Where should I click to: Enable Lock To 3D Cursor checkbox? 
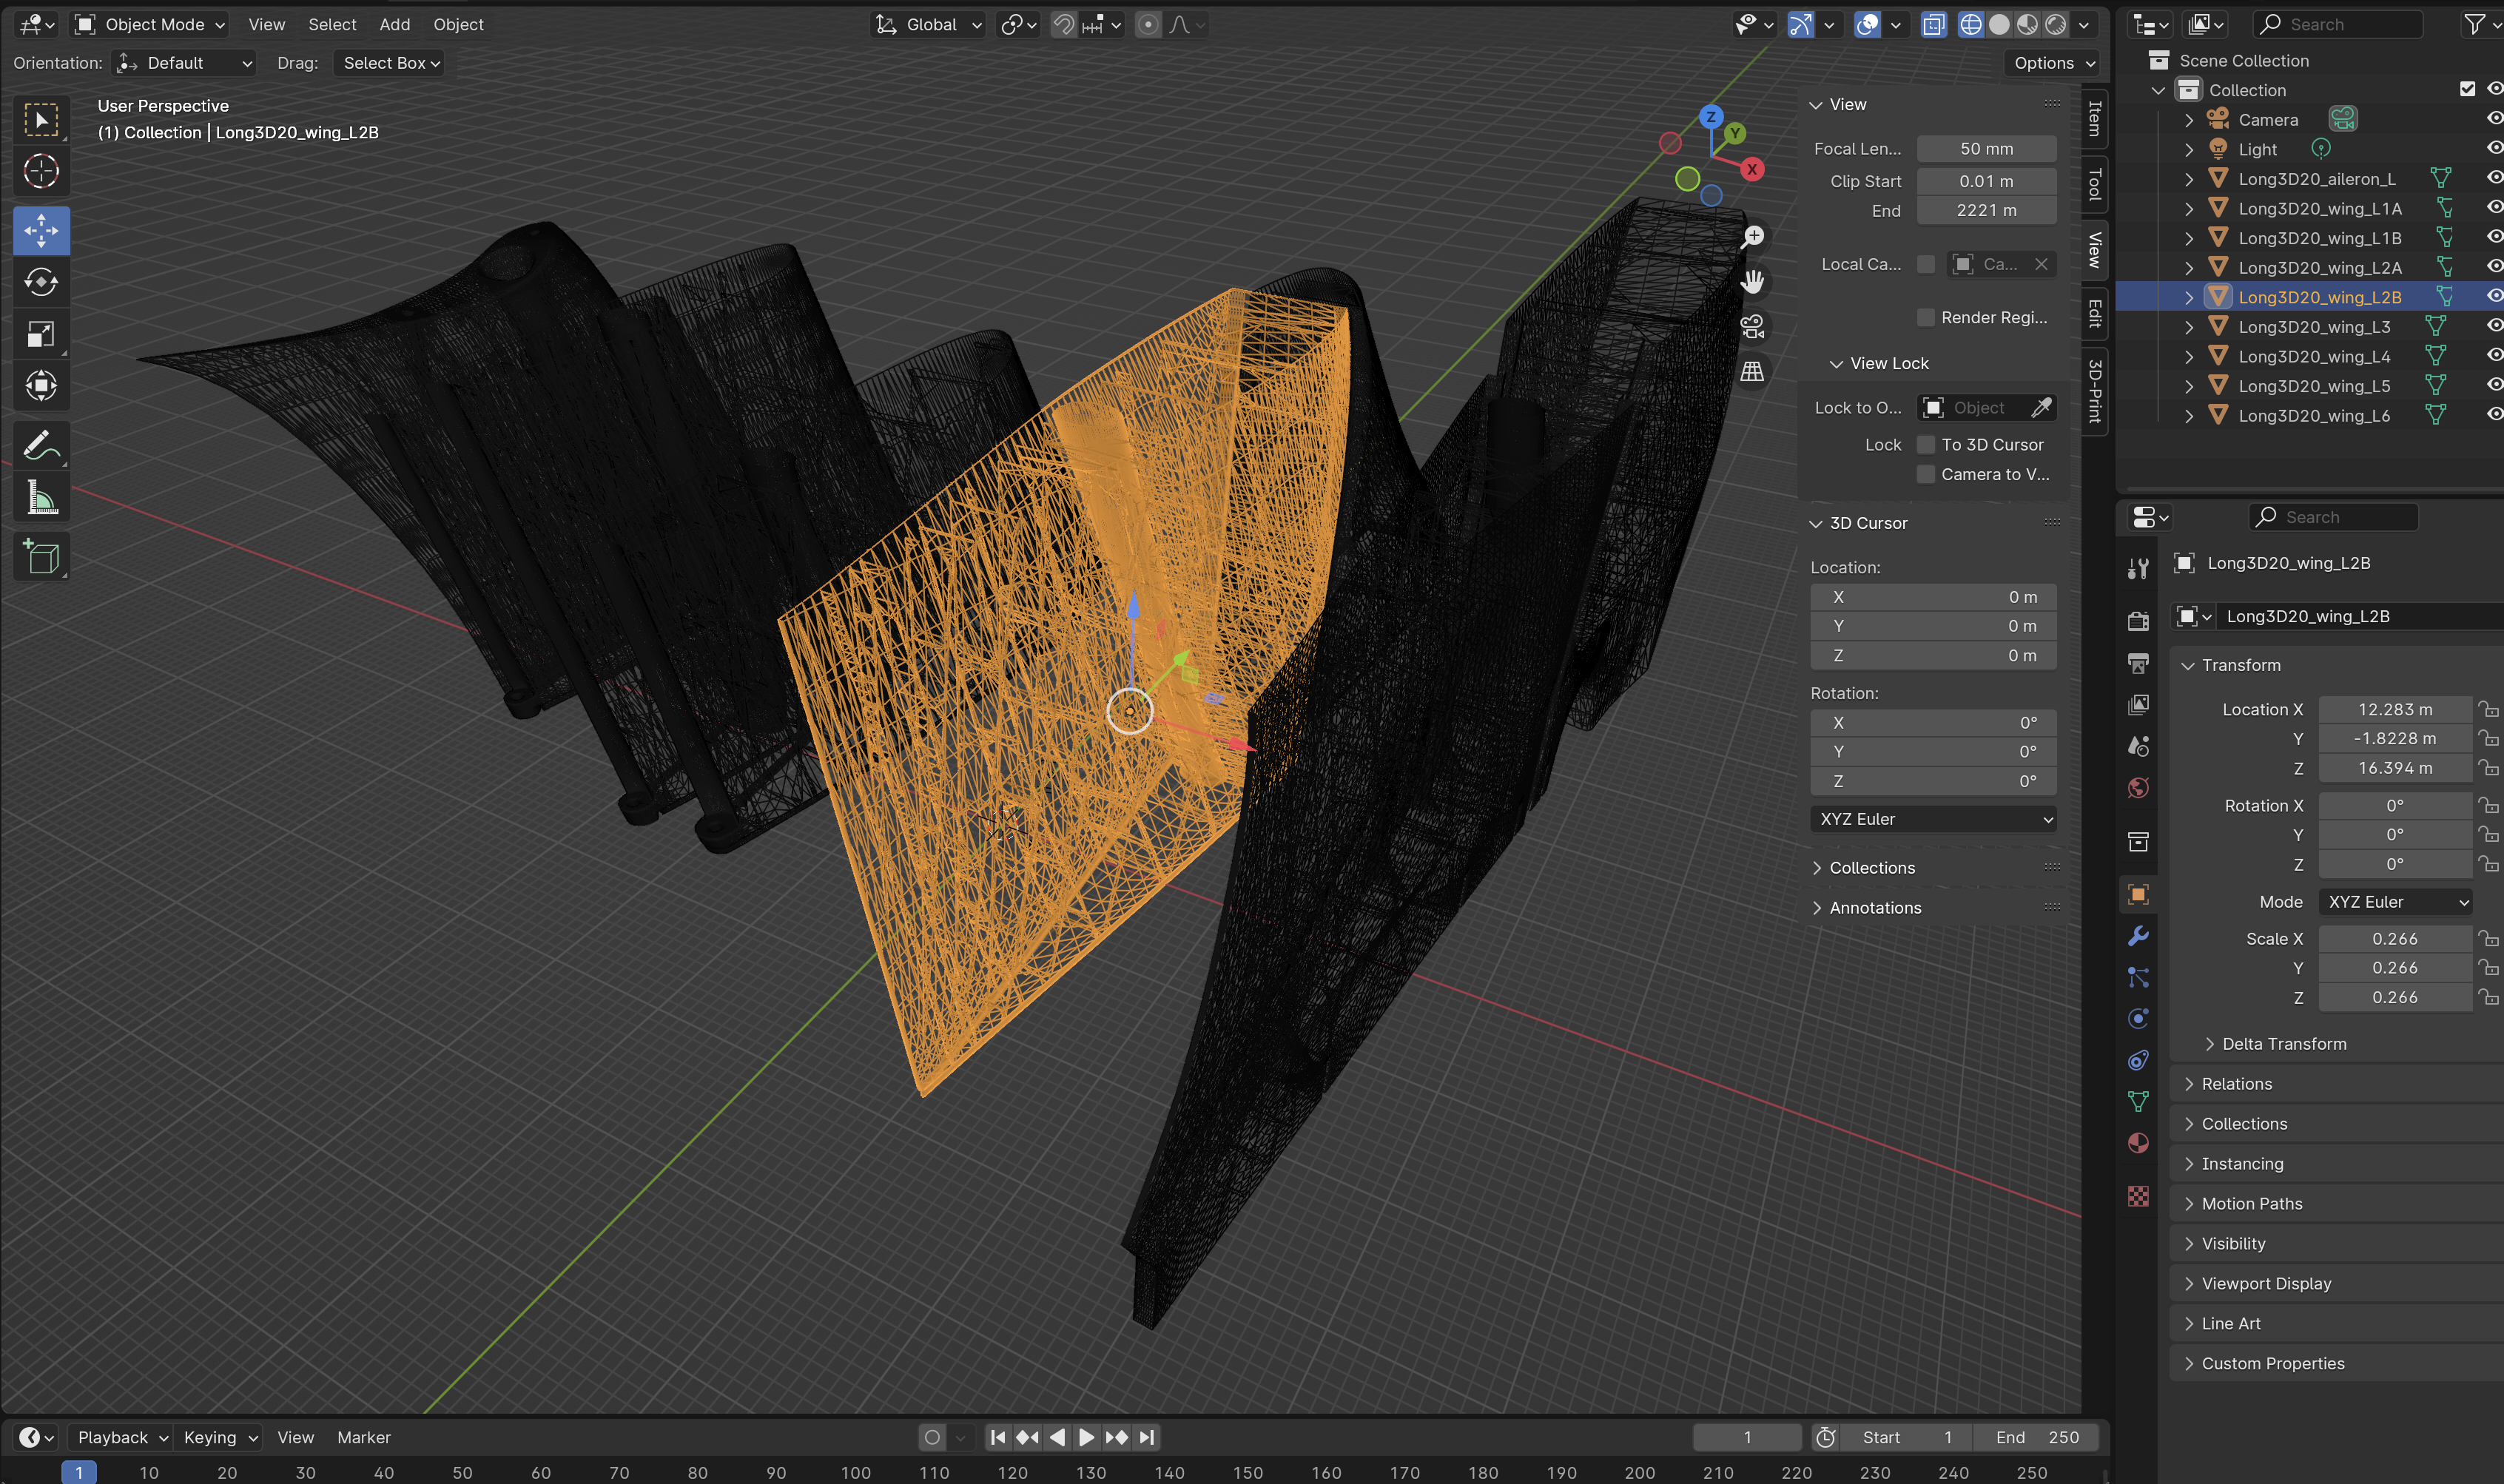pos(1925,445)
